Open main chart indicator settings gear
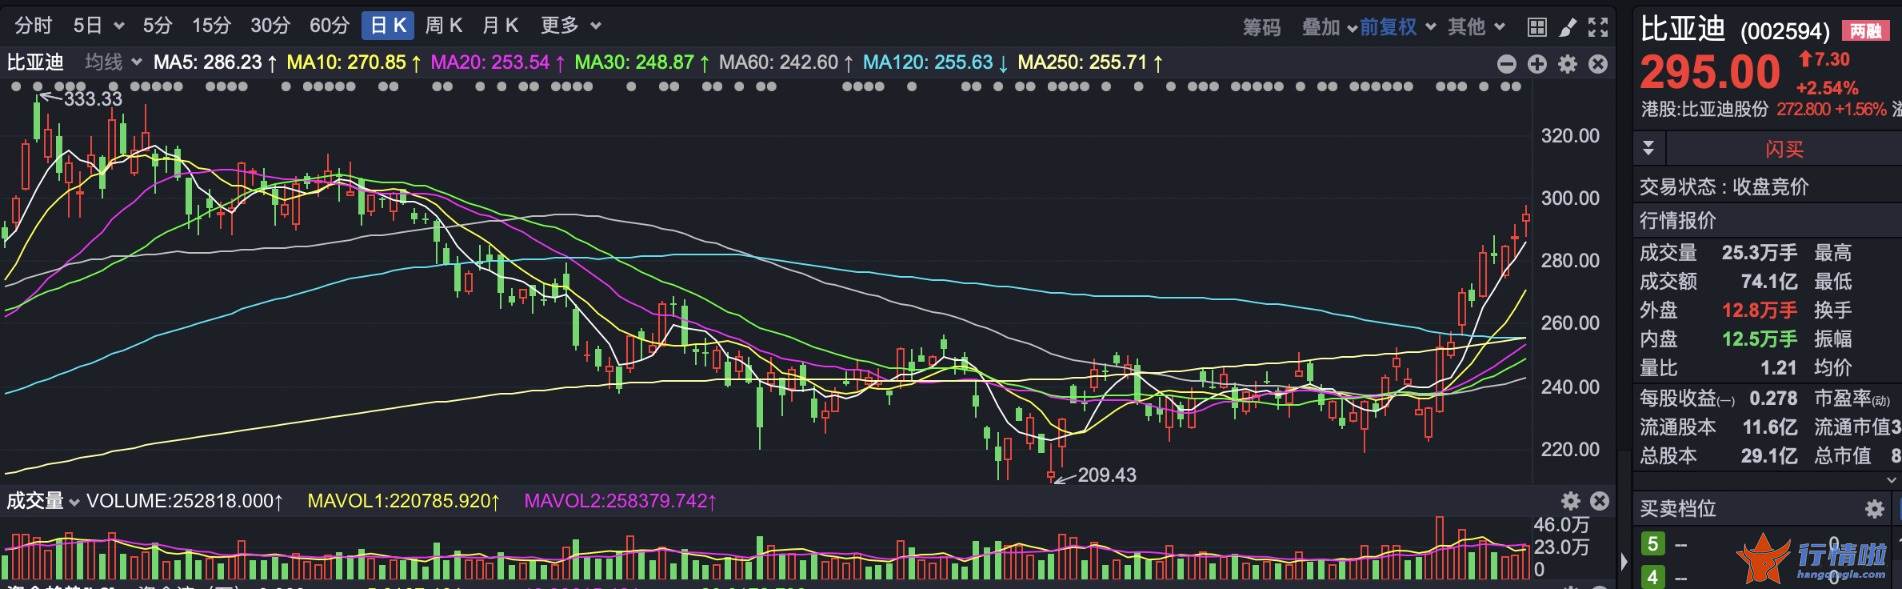1902x589 pixels. 1568,64
